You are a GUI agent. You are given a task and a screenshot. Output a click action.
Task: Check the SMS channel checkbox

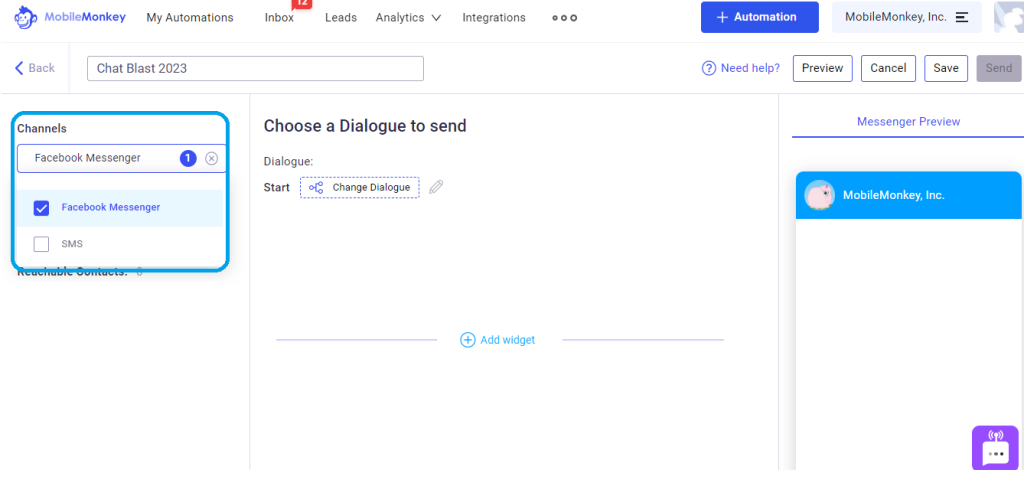point(41,244)
